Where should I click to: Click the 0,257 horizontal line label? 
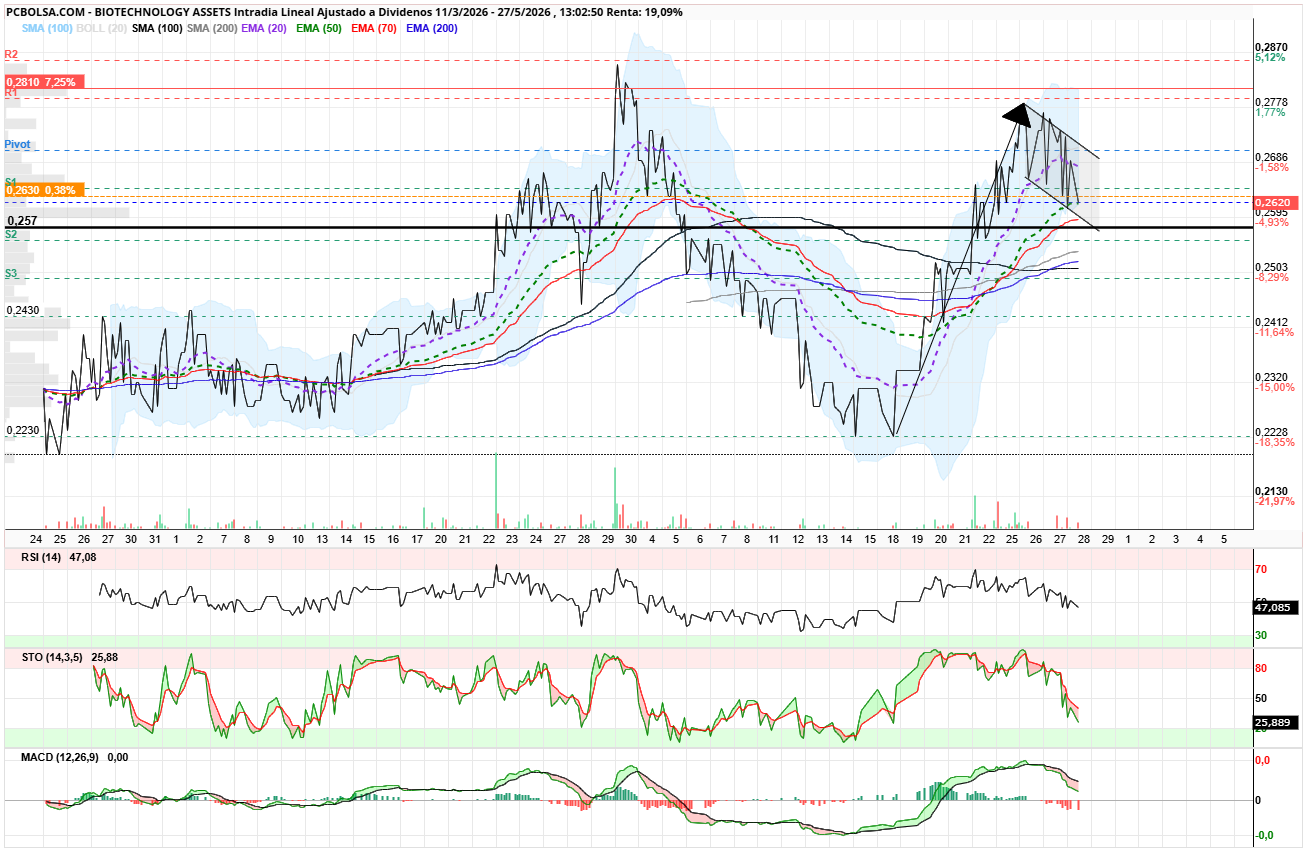coord(22,220)
